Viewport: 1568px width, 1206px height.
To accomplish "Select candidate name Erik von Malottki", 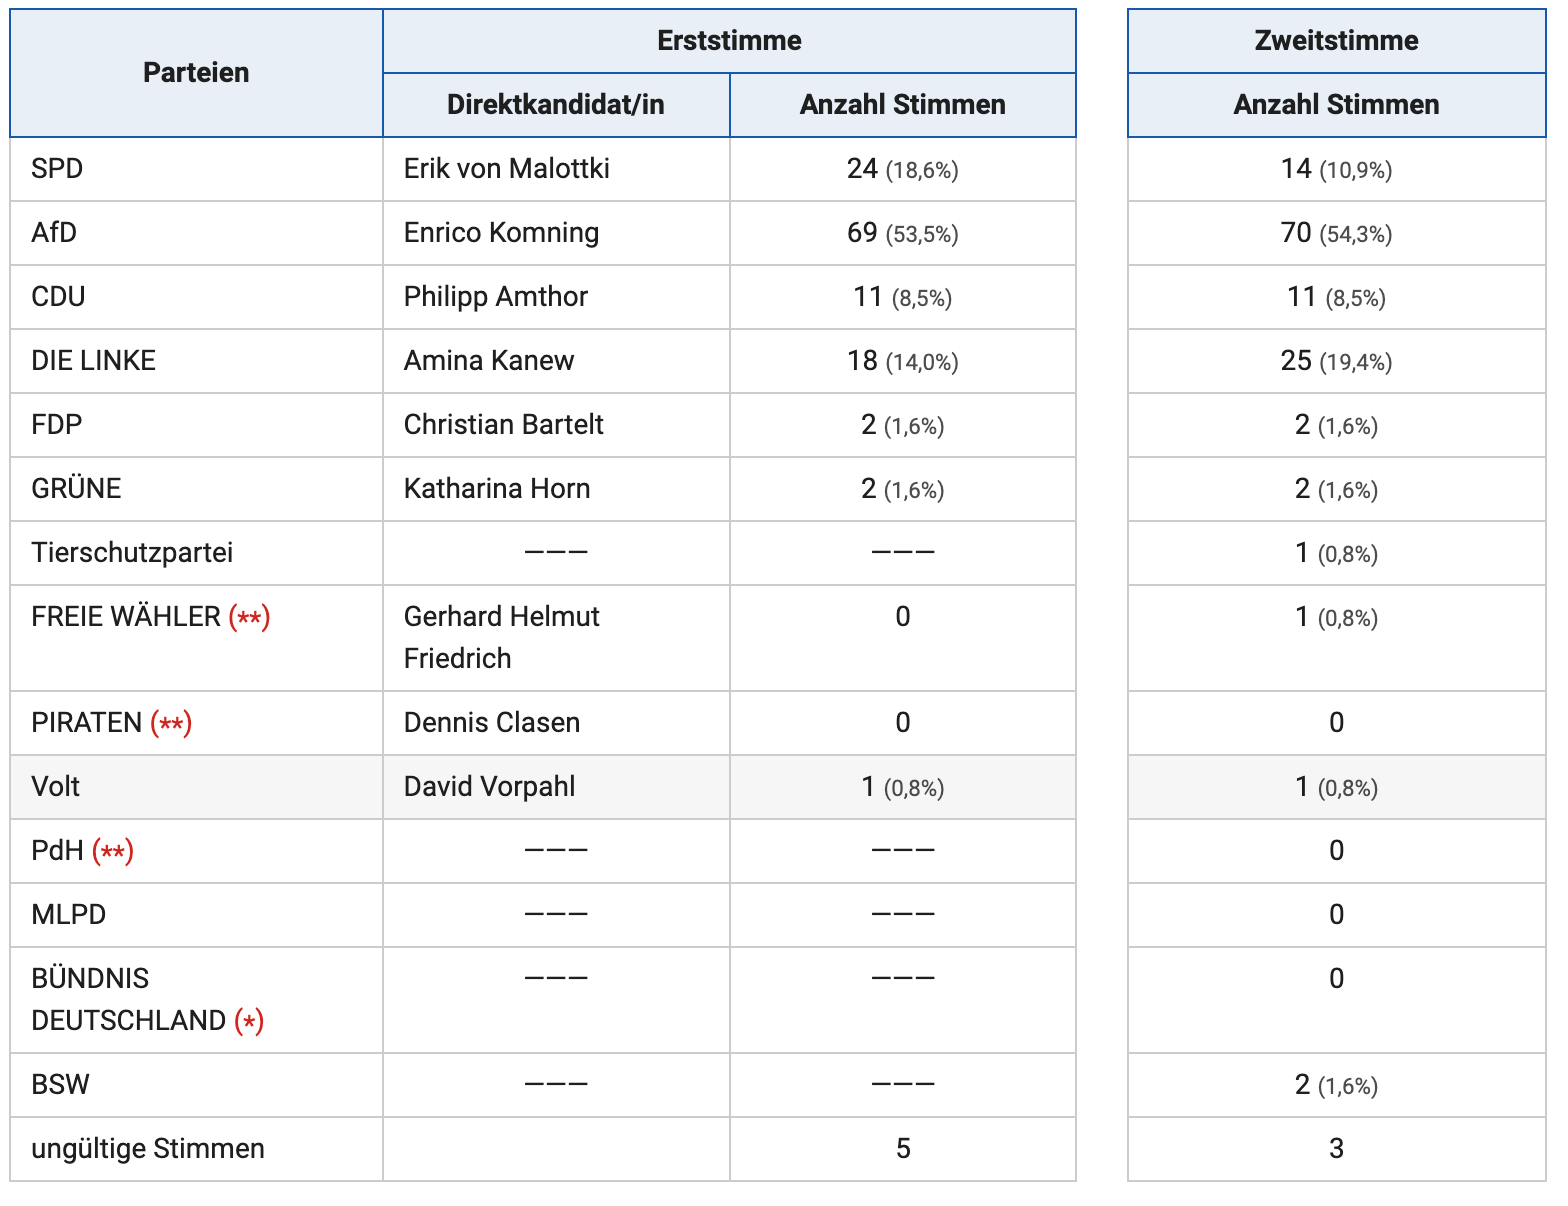I will (506, 169).
